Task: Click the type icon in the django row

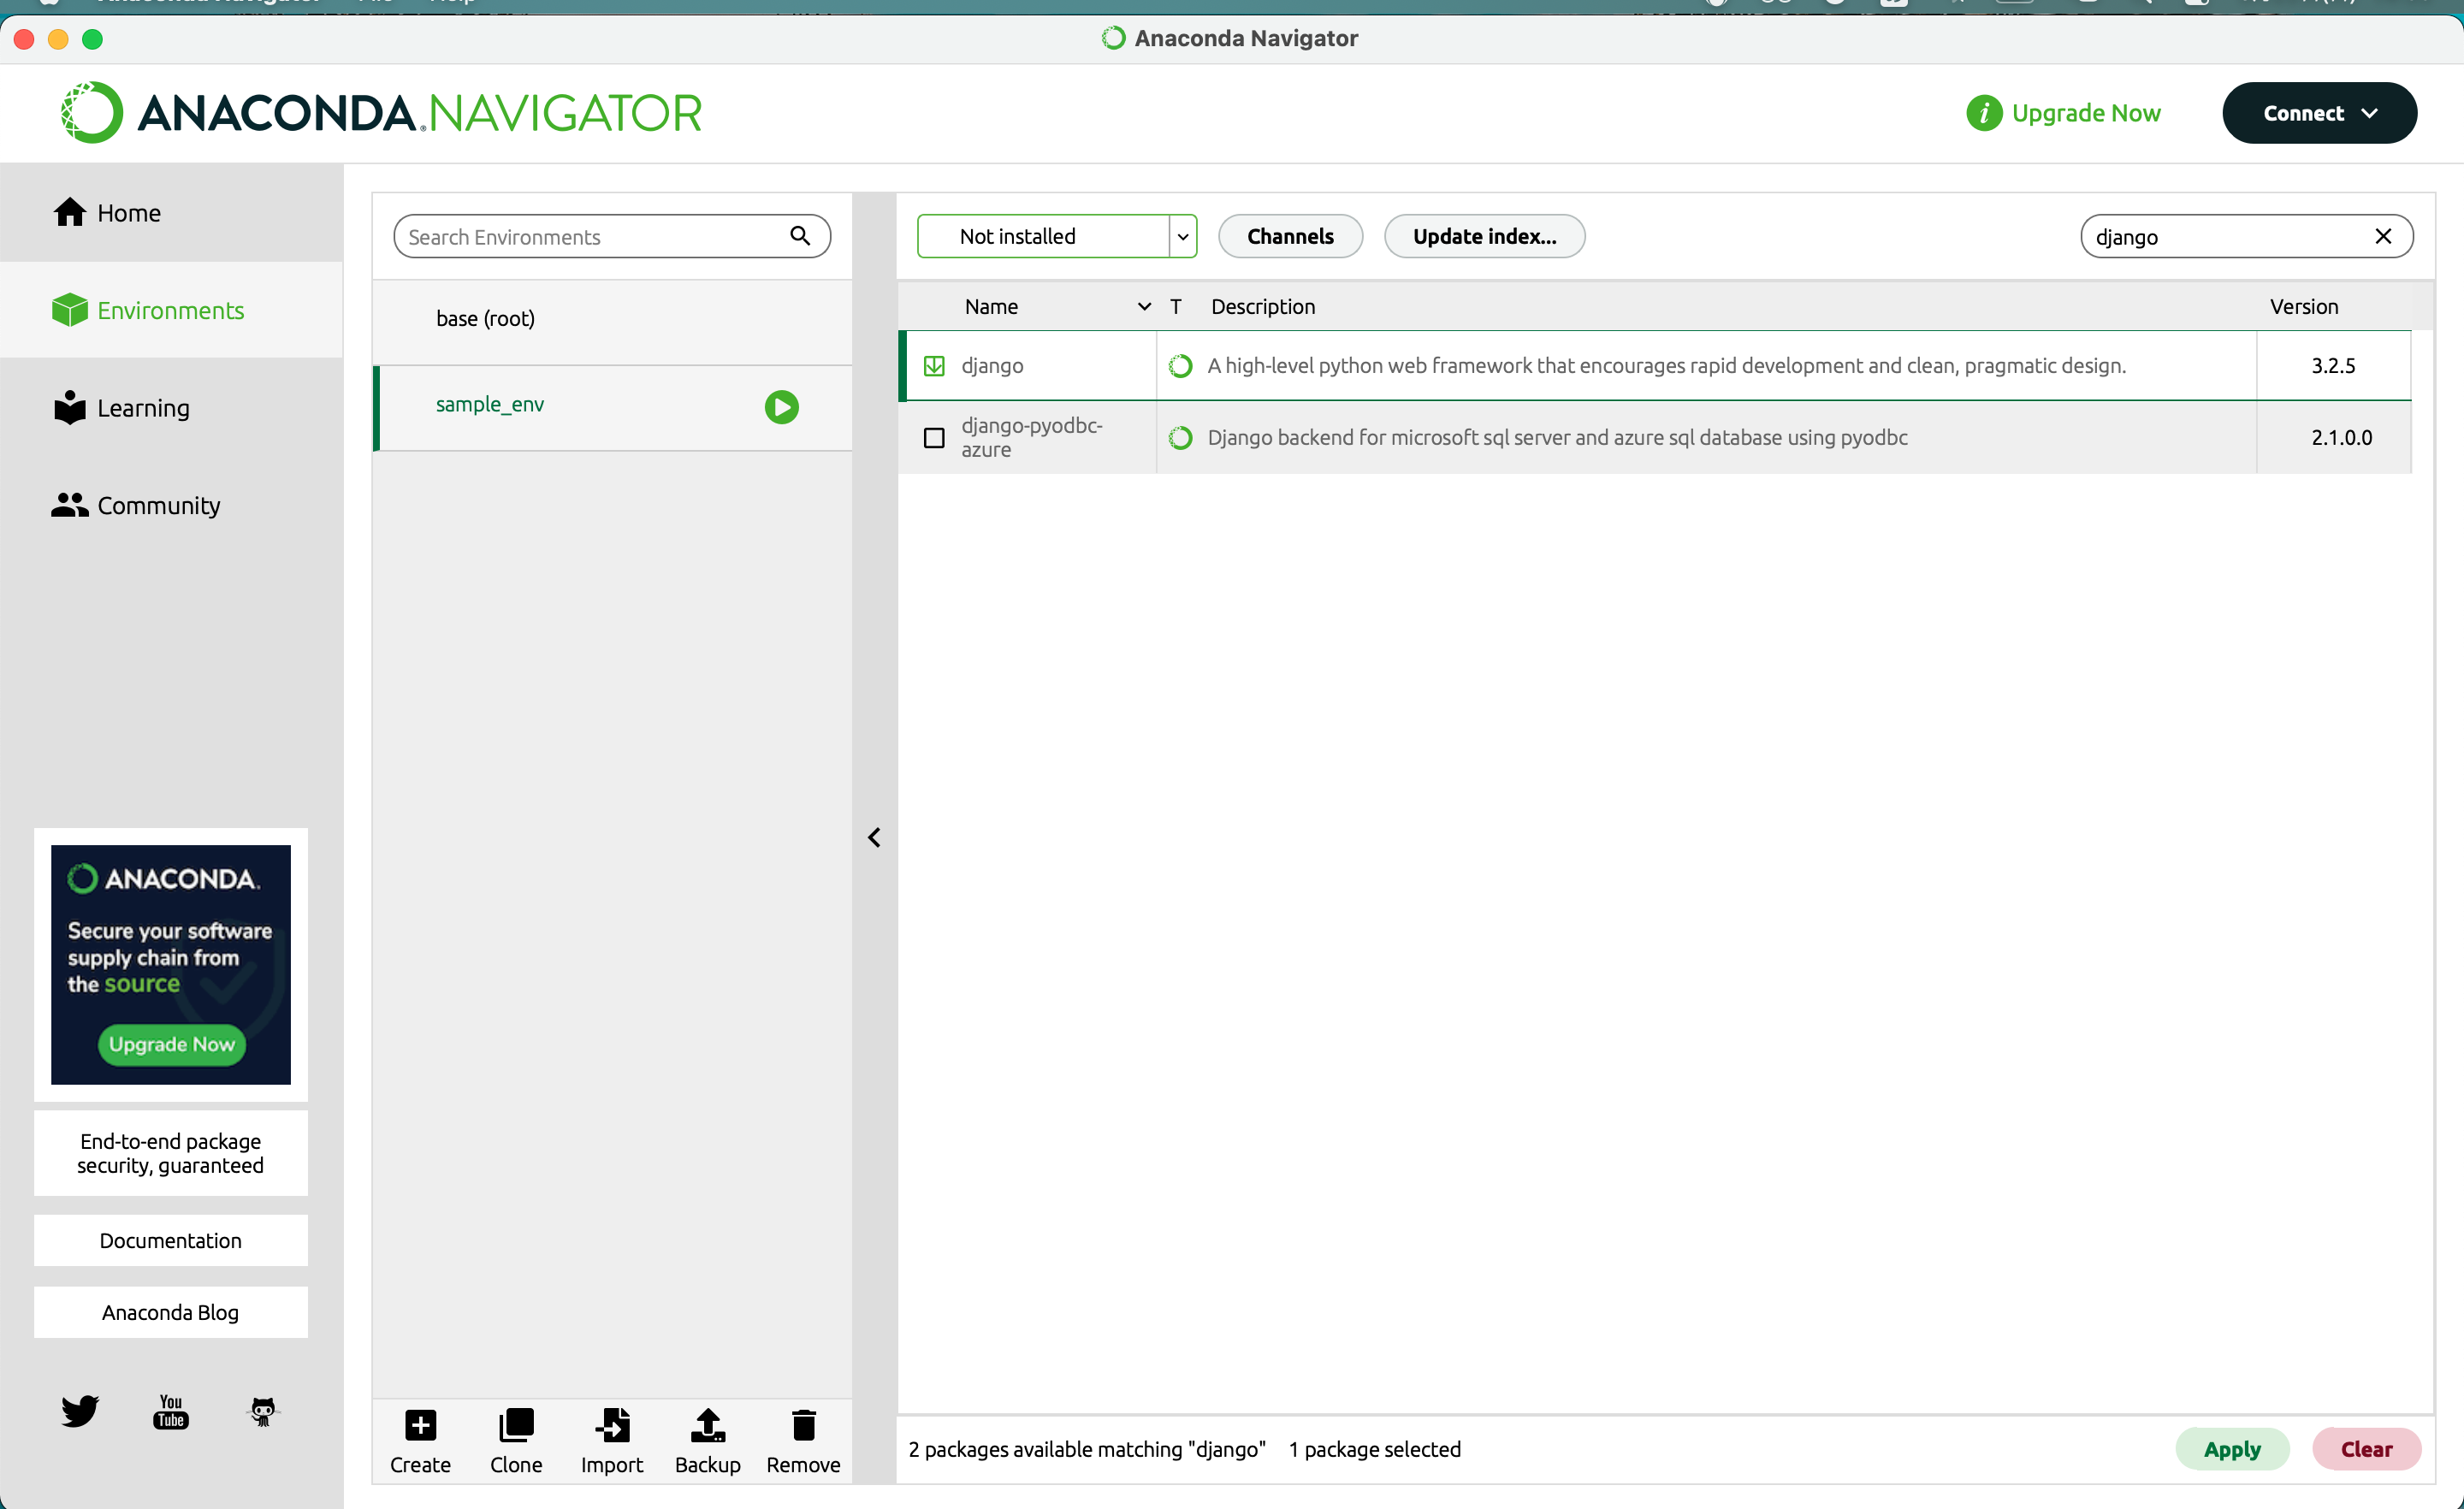Action: [1180, 365]
